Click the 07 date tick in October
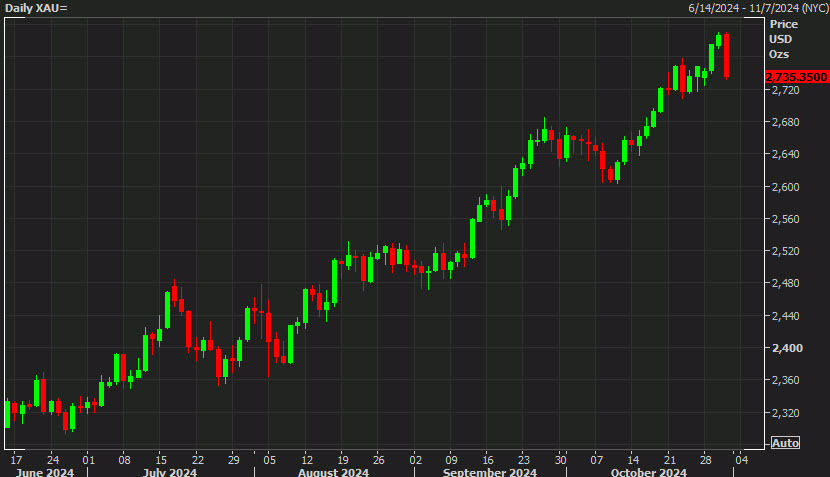Viewport: 830px width, 477px height. click(x=597, y=460)
